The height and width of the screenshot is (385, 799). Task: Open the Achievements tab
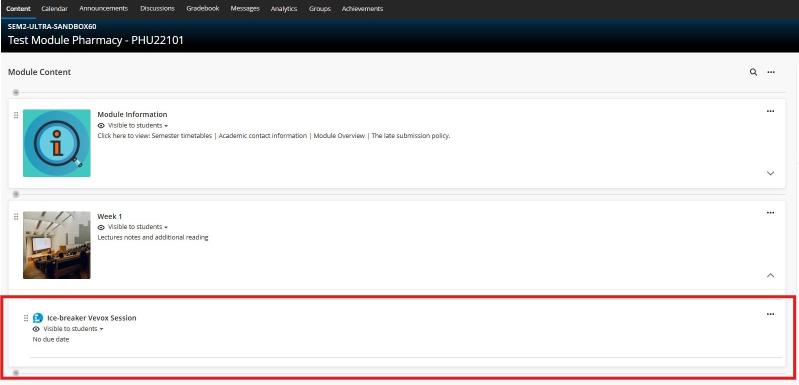(362, 9)
